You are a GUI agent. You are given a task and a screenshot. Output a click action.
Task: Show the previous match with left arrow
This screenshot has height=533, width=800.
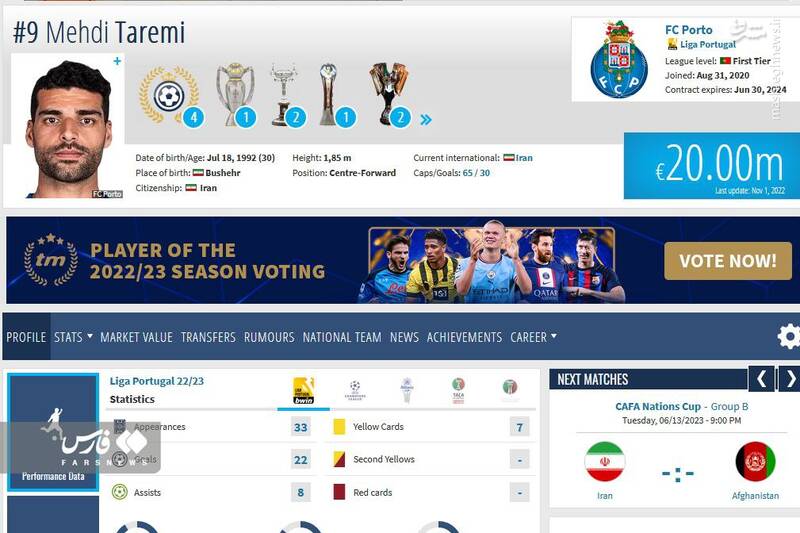tap(761, 379)
